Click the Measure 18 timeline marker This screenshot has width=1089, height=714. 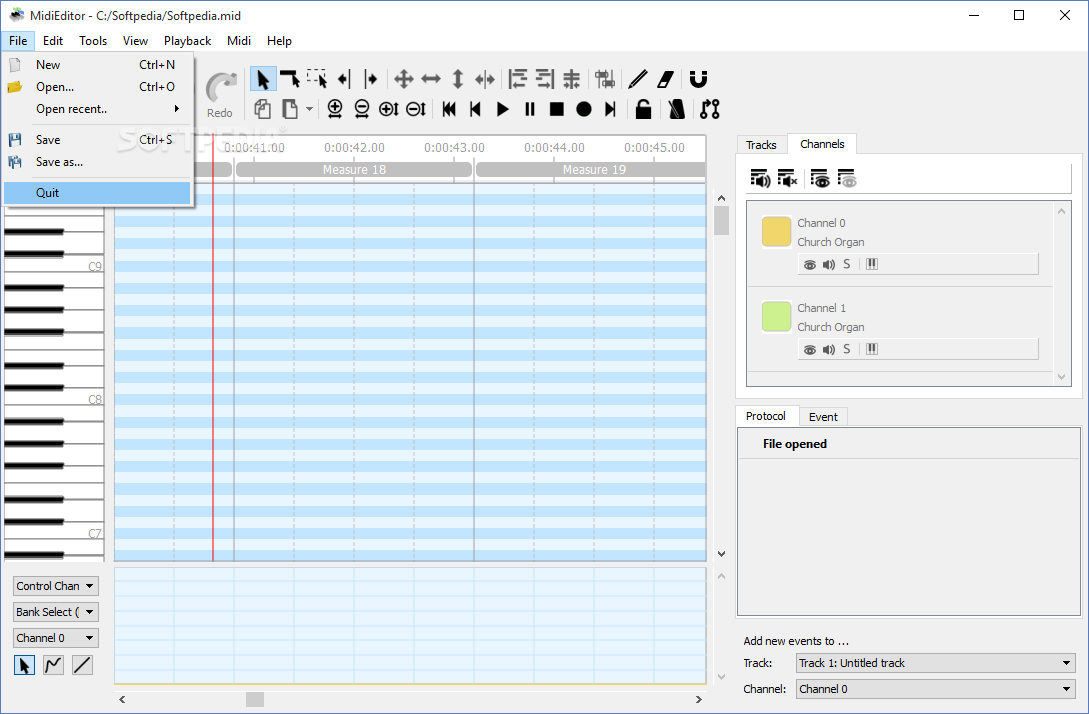[354, 169]
